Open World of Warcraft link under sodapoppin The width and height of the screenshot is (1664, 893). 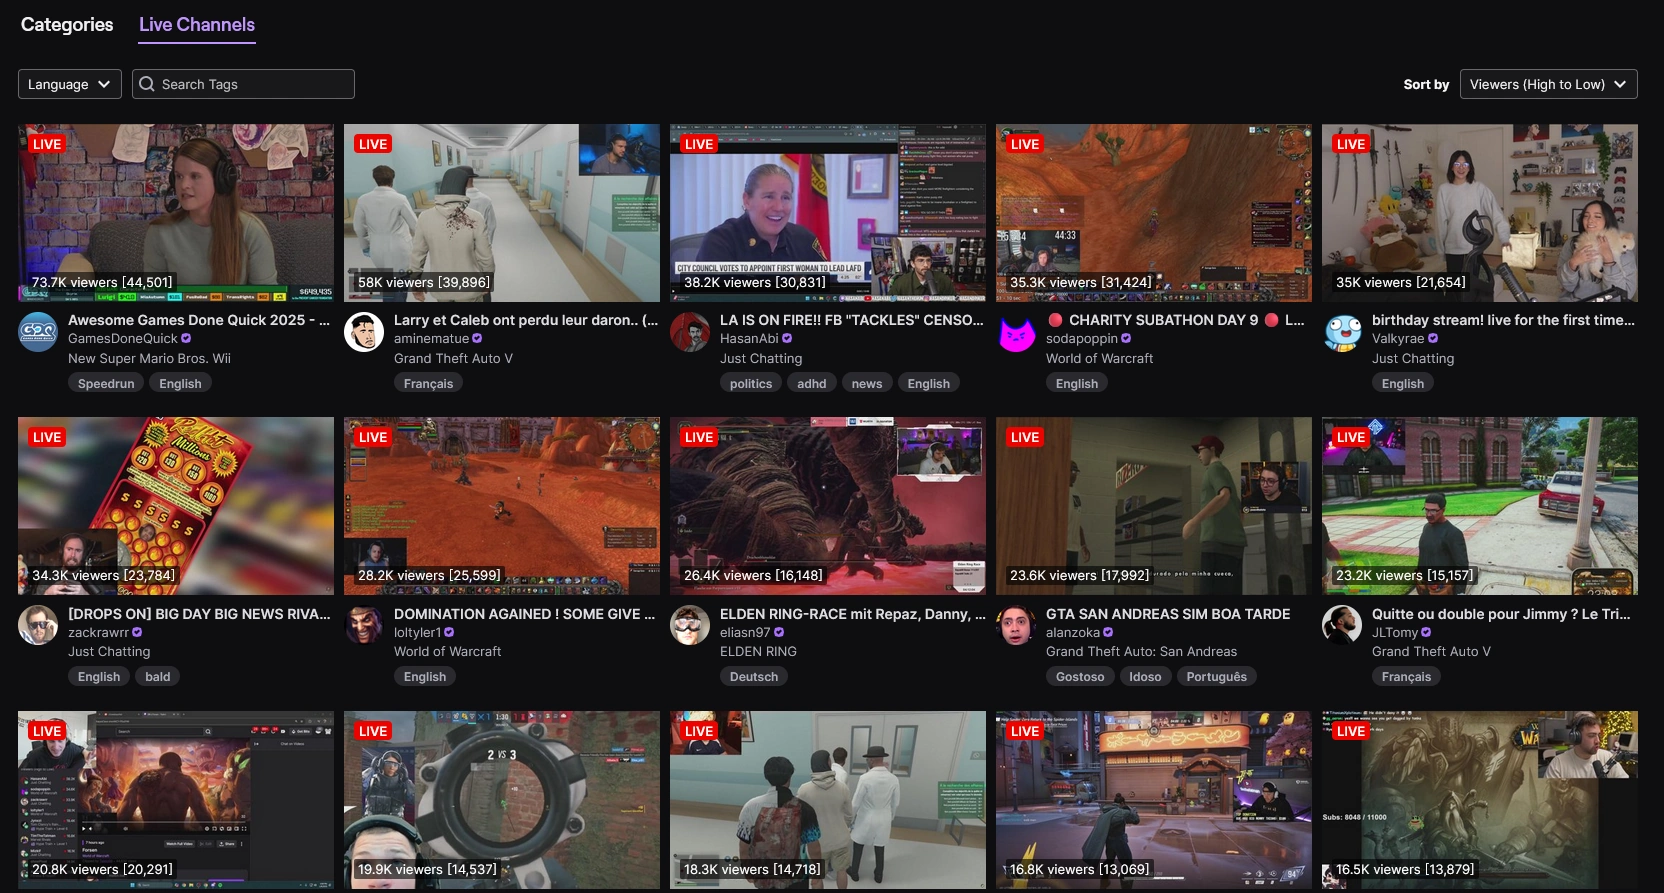1099,358
